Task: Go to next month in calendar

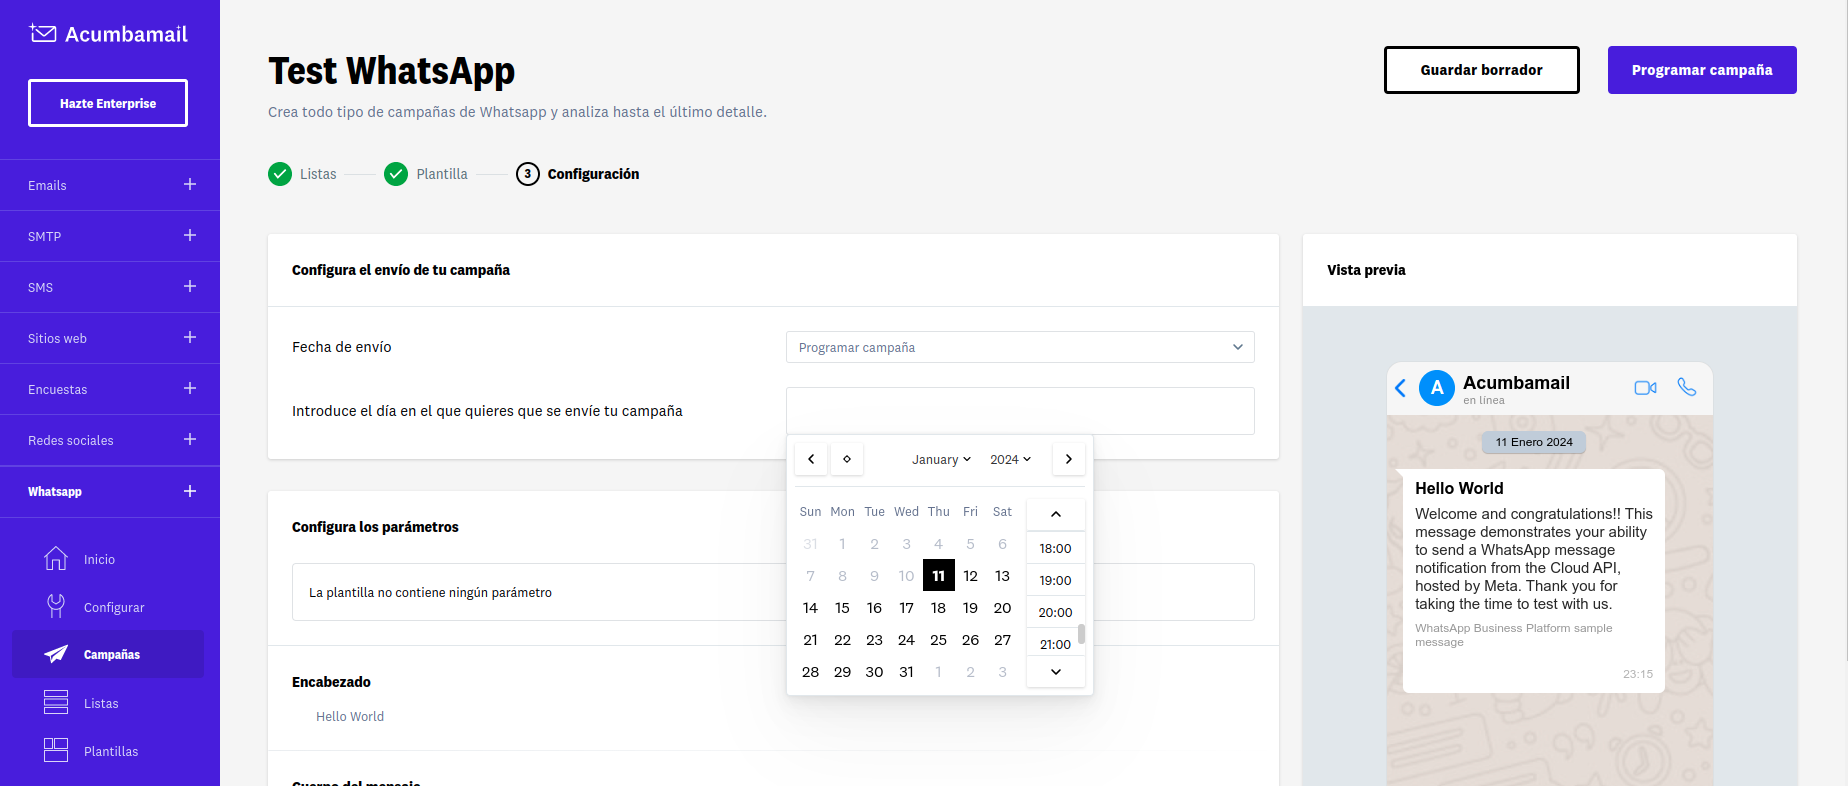Action: 1069,459
